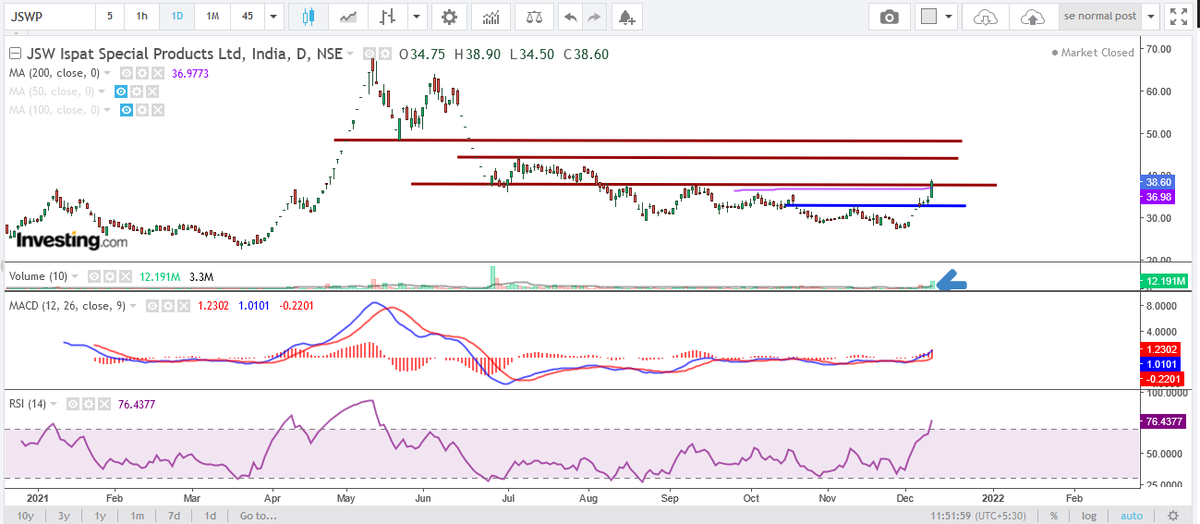
Task: Toggle percent scale mode
Action: [1053, 516]
